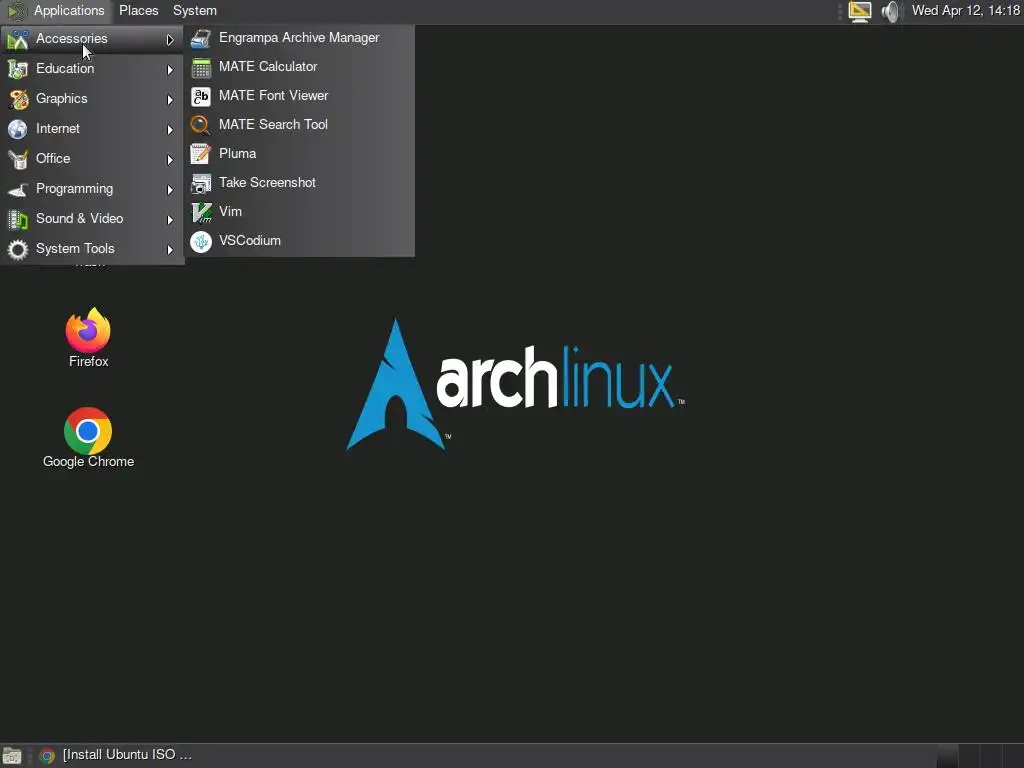Click the Take Screenshot camera icon
Image resolution: width=1024 pixels, height=768 pixels.
click(200, 184)
